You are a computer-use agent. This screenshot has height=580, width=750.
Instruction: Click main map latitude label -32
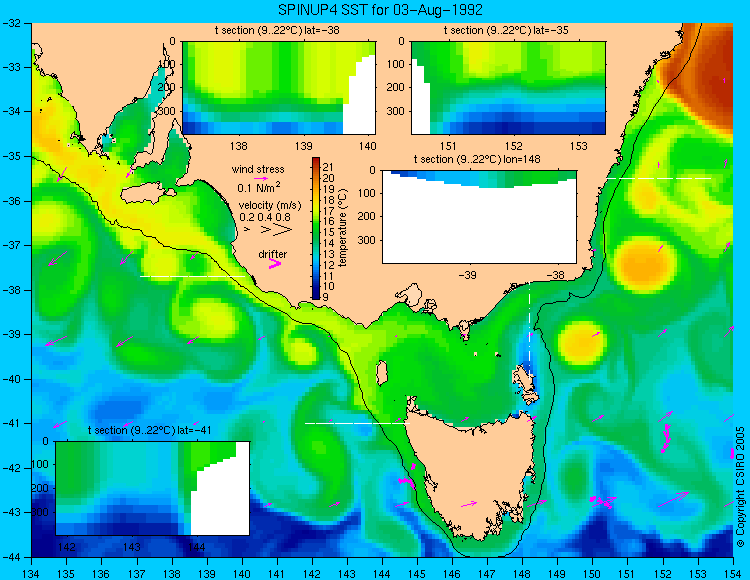point(11,22)
